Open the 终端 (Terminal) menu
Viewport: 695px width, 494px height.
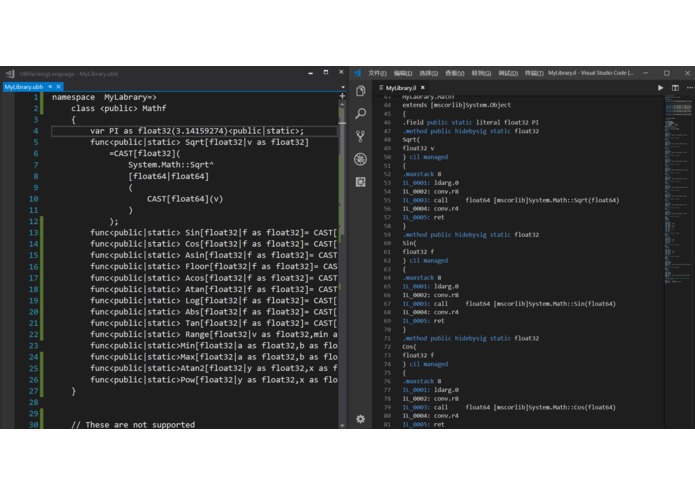pos(534,73)
